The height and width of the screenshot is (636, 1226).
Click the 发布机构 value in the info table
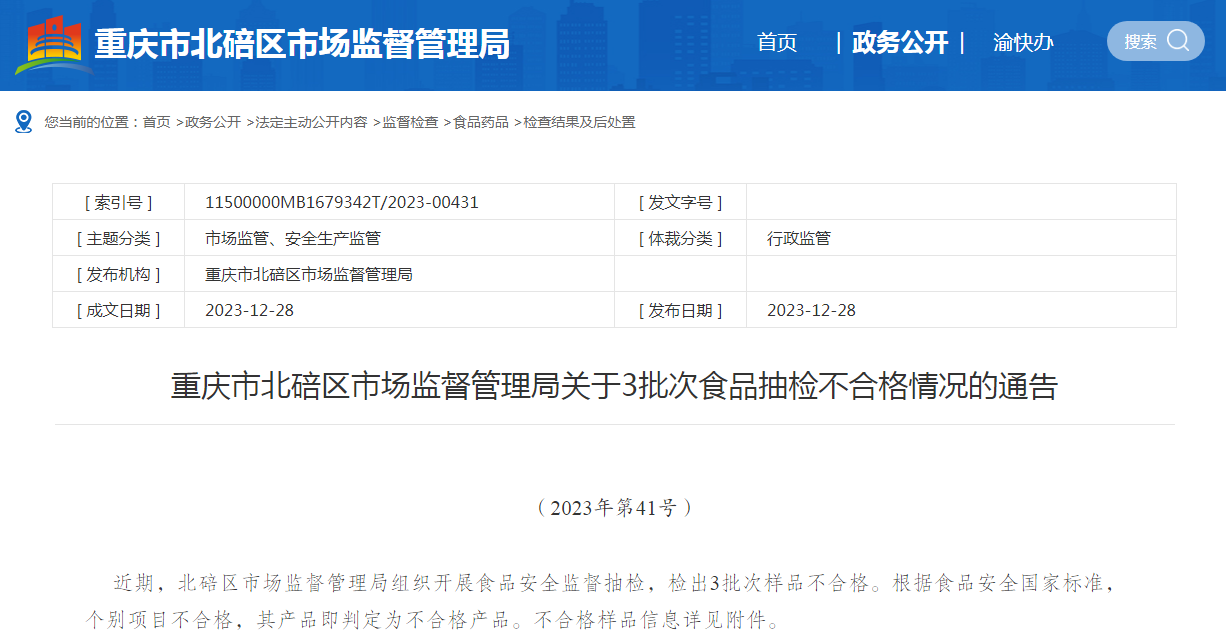point(308,274)
